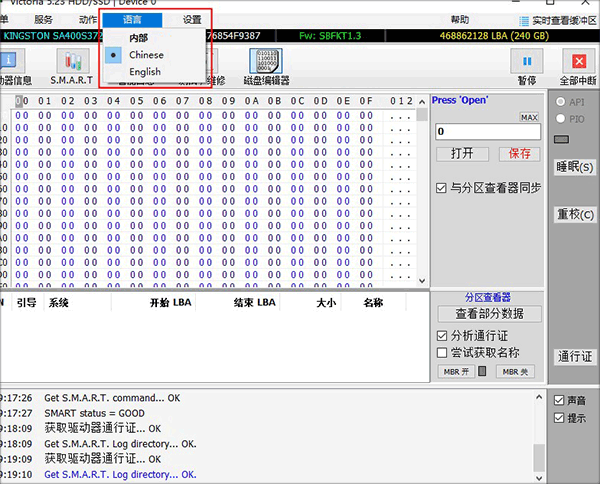Click the drive info icon
600x484 pixels.
10,61
